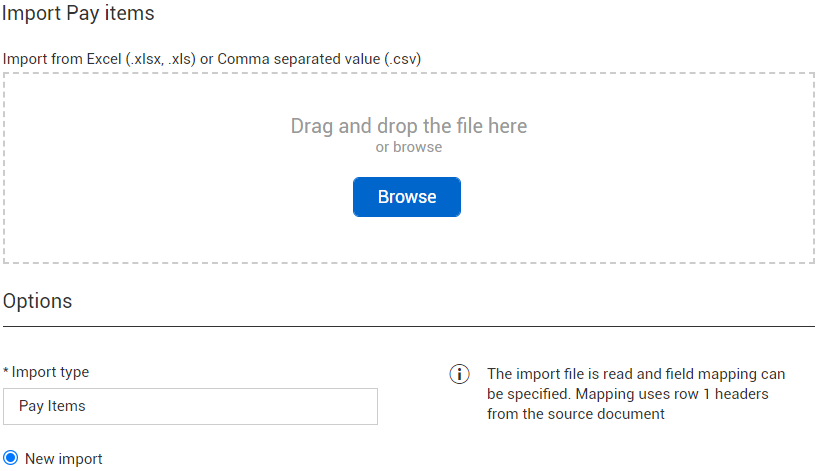Click the blue Browse button

coord(406,197)
